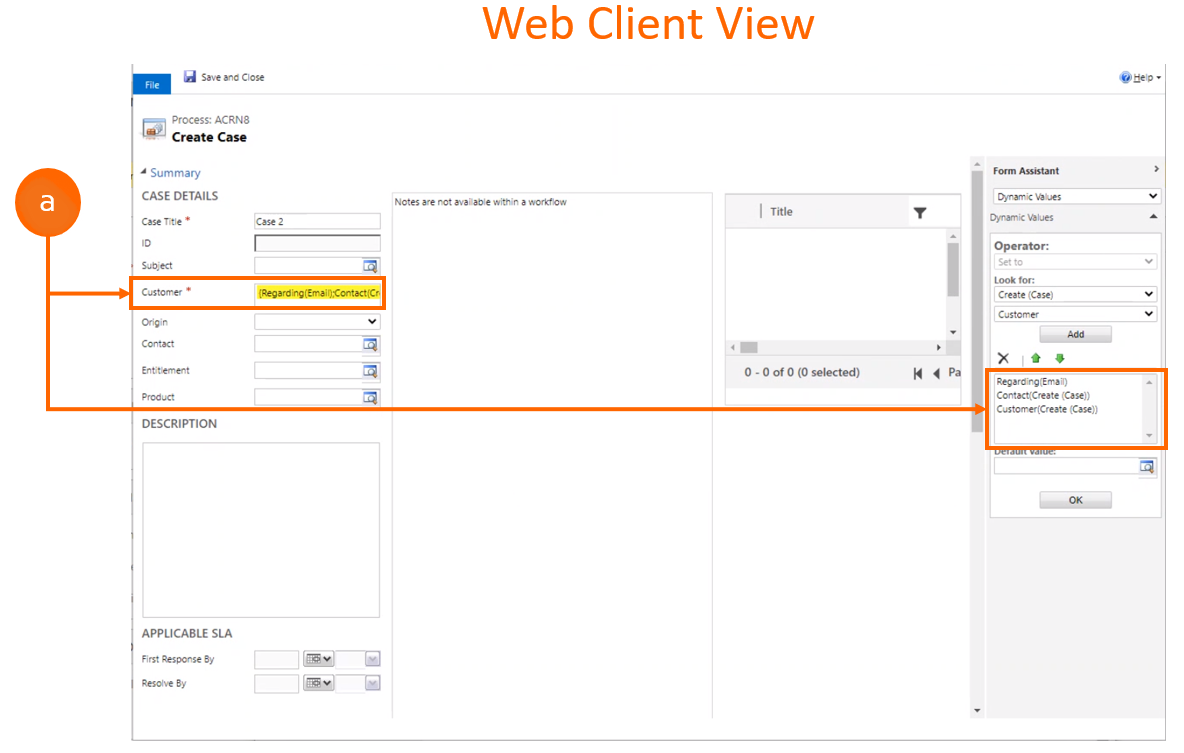
Task: Click the Description text area
Action: (261, 530)
